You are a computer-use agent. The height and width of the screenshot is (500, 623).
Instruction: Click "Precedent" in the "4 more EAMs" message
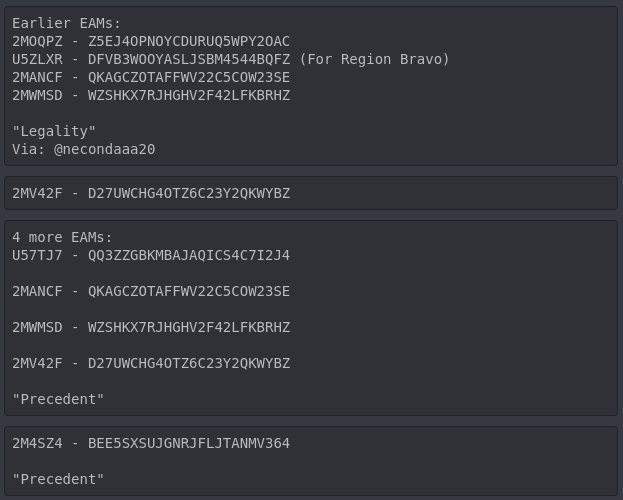click(x=58, y=399)
